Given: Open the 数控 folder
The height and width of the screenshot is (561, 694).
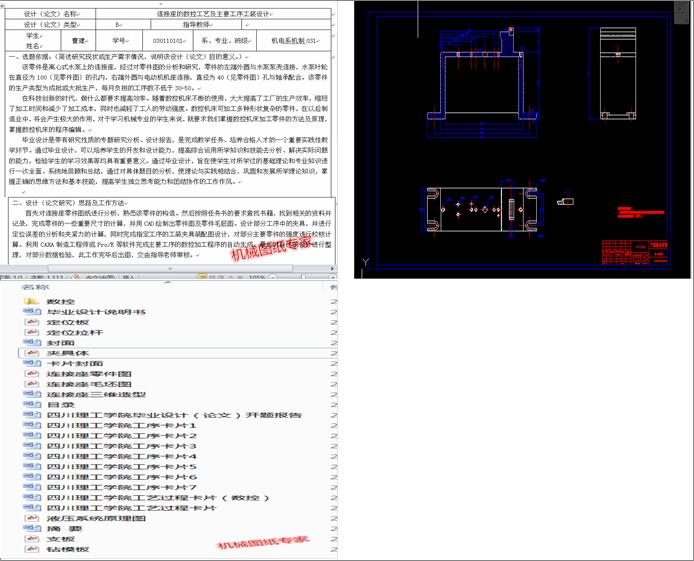Looking at the screenshot, I should pos(60,301).
